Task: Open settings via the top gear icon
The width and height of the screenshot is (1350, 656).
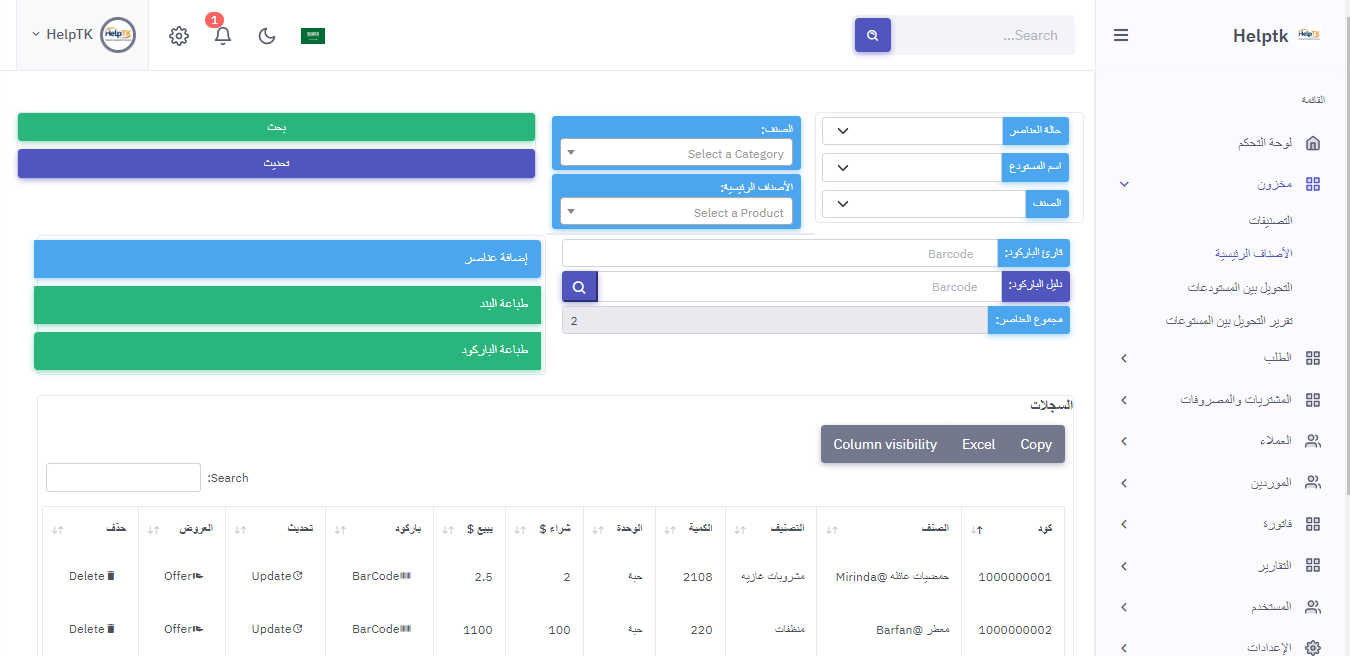Action: [179, 36]
